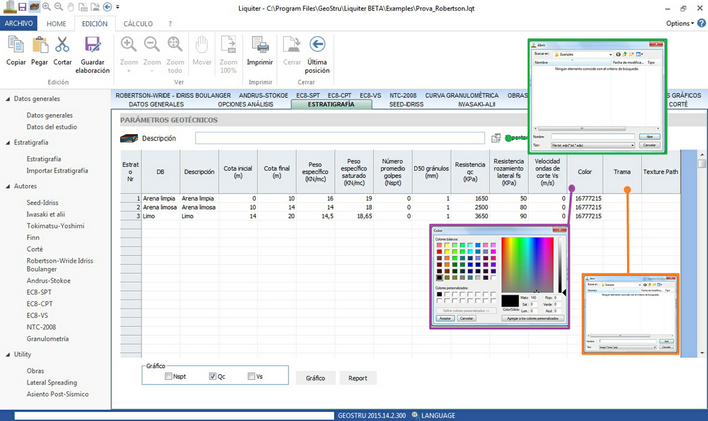Viewport: 708px width, 421px height.
Task: Click Peso específico saturado cell 18,65
Action: tap(354, 216)
